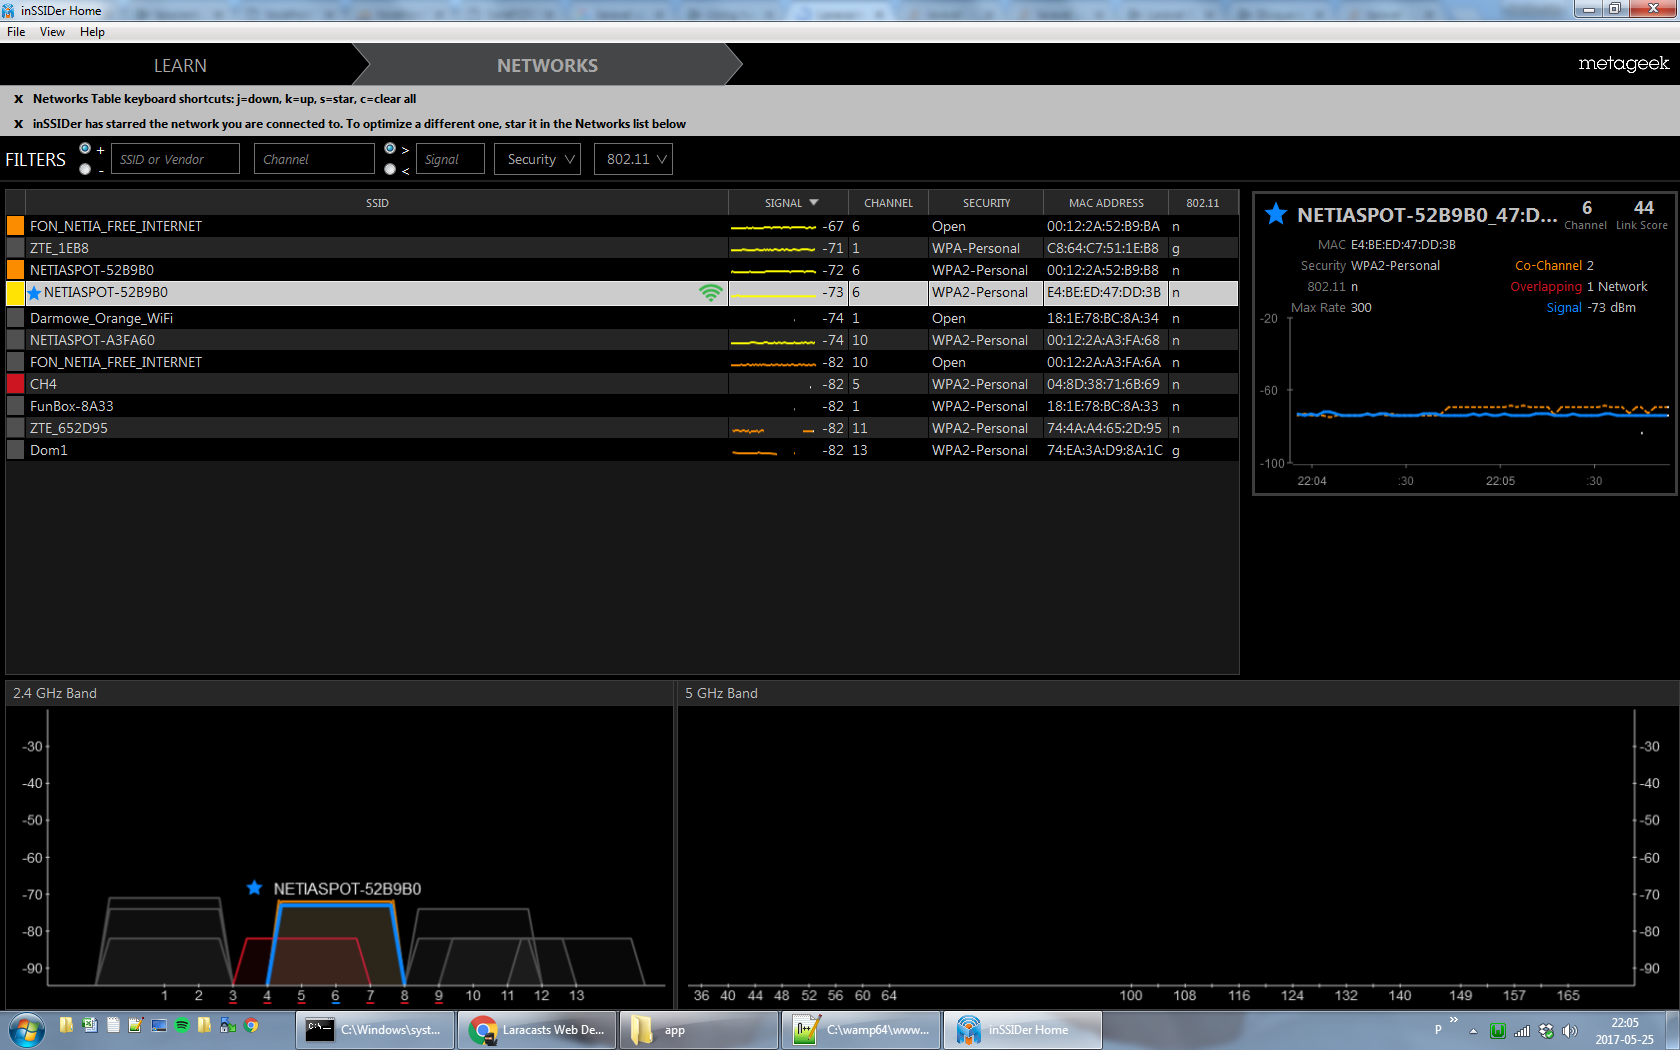
Task: Sort by the 802.11 column header
Action: 1203,203
